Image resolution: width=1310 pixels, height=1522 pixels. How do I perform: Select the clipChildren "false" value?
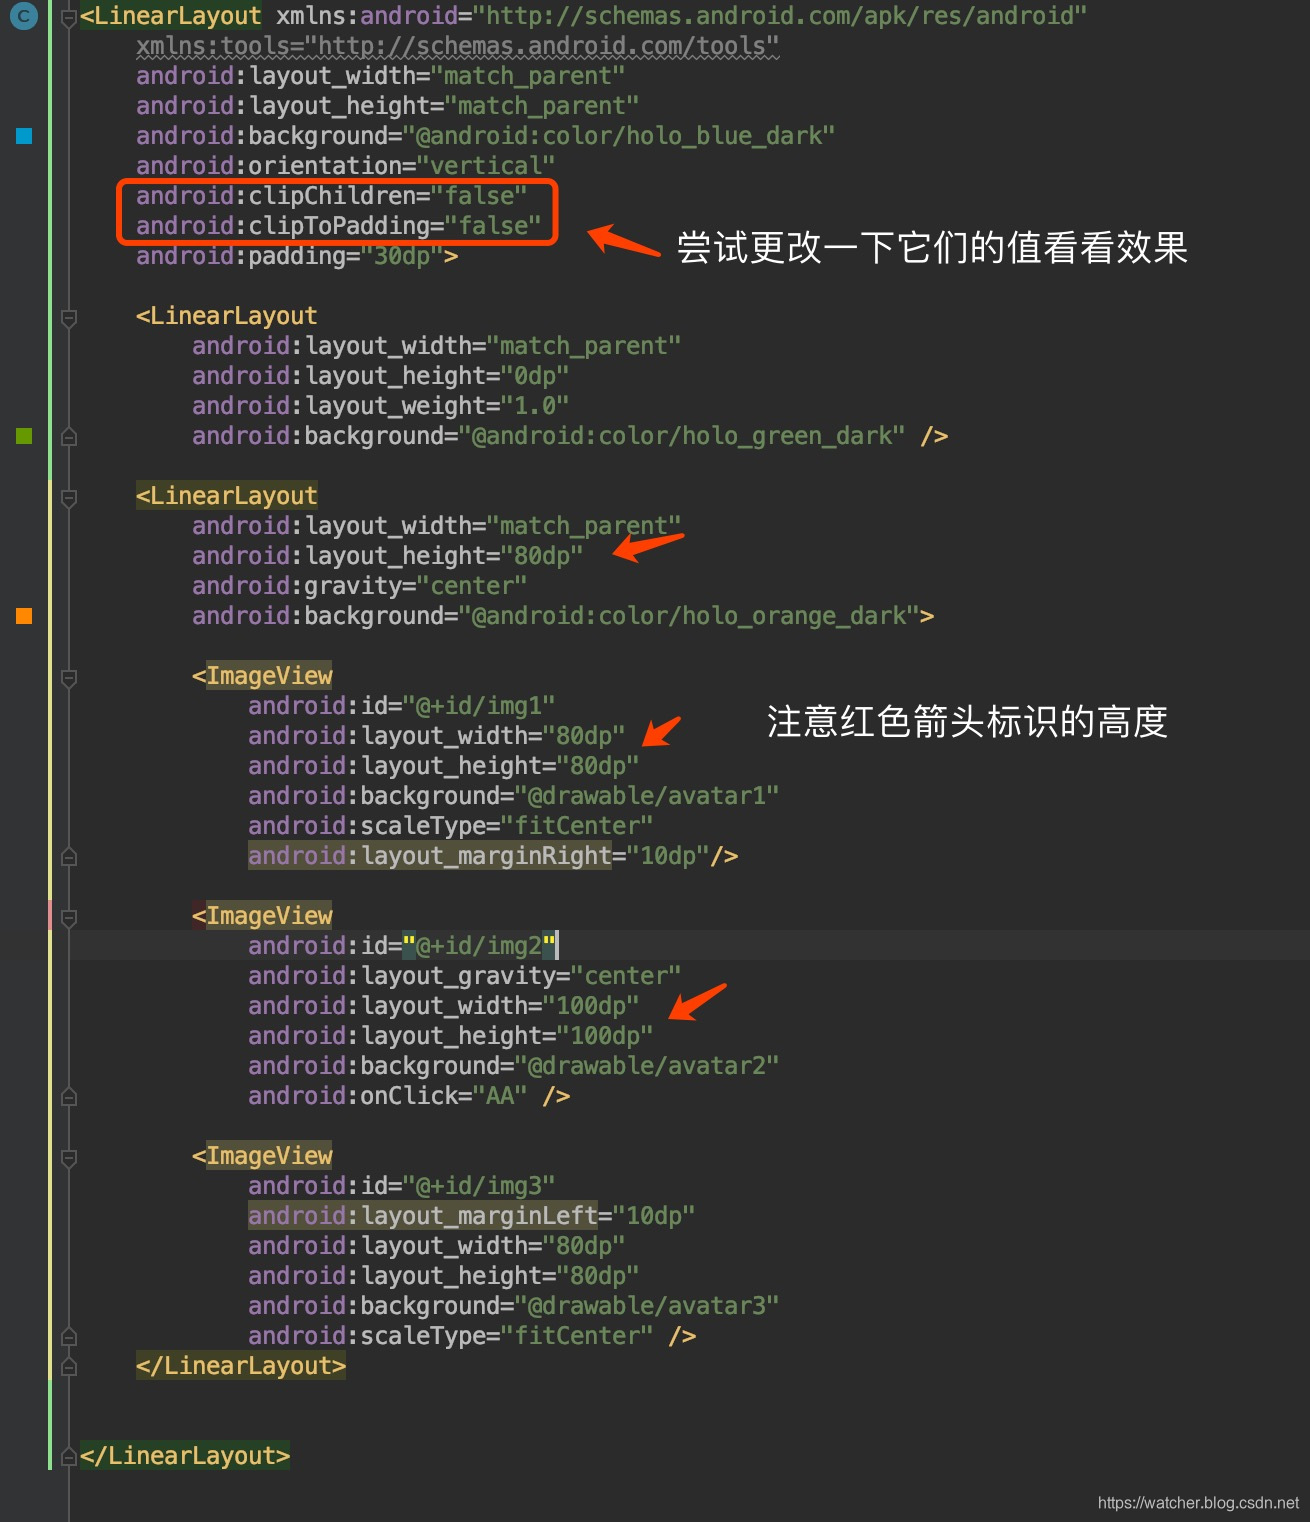484,196
